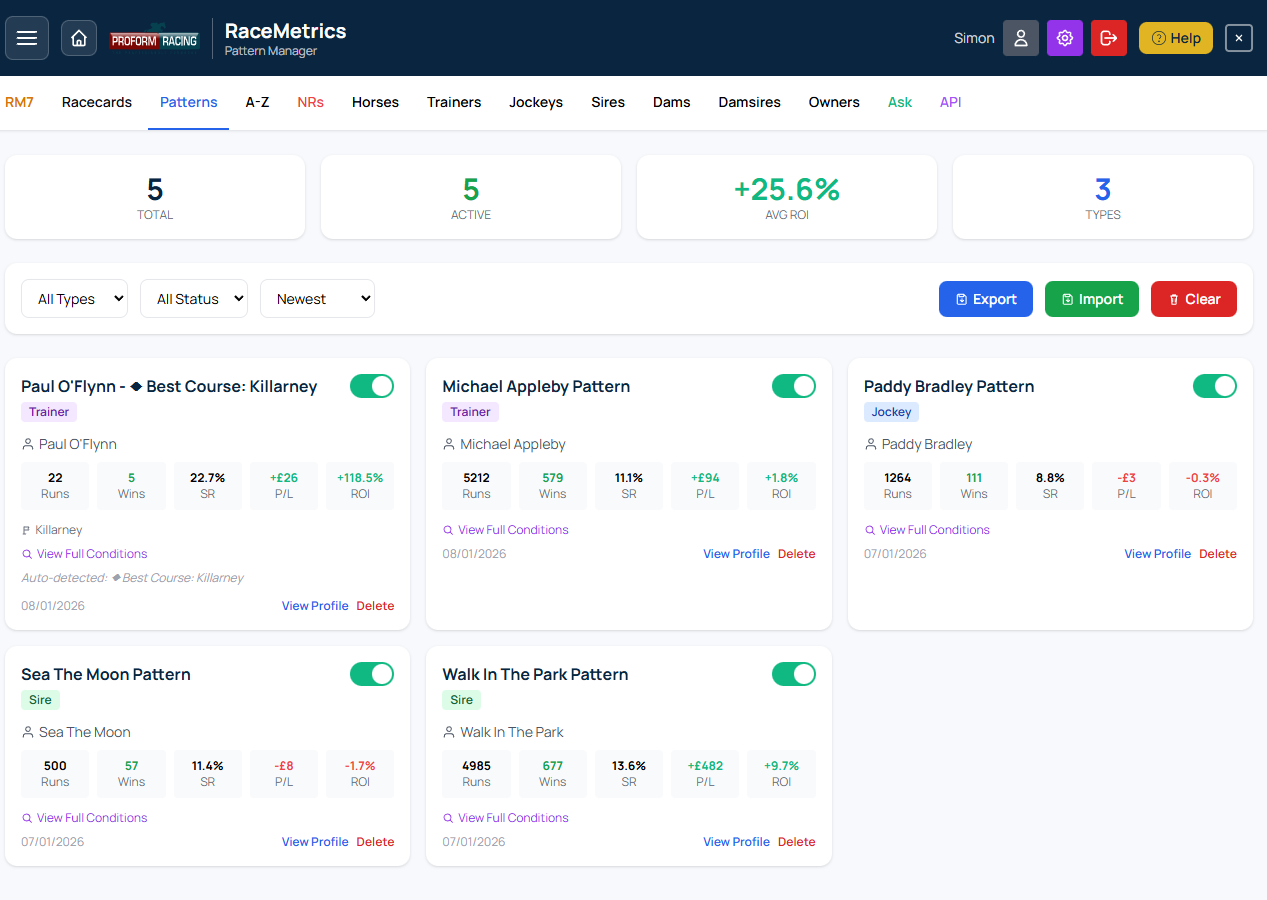Open the settings gear icon
The image size is (1267, 900).
coord(1064,37)
